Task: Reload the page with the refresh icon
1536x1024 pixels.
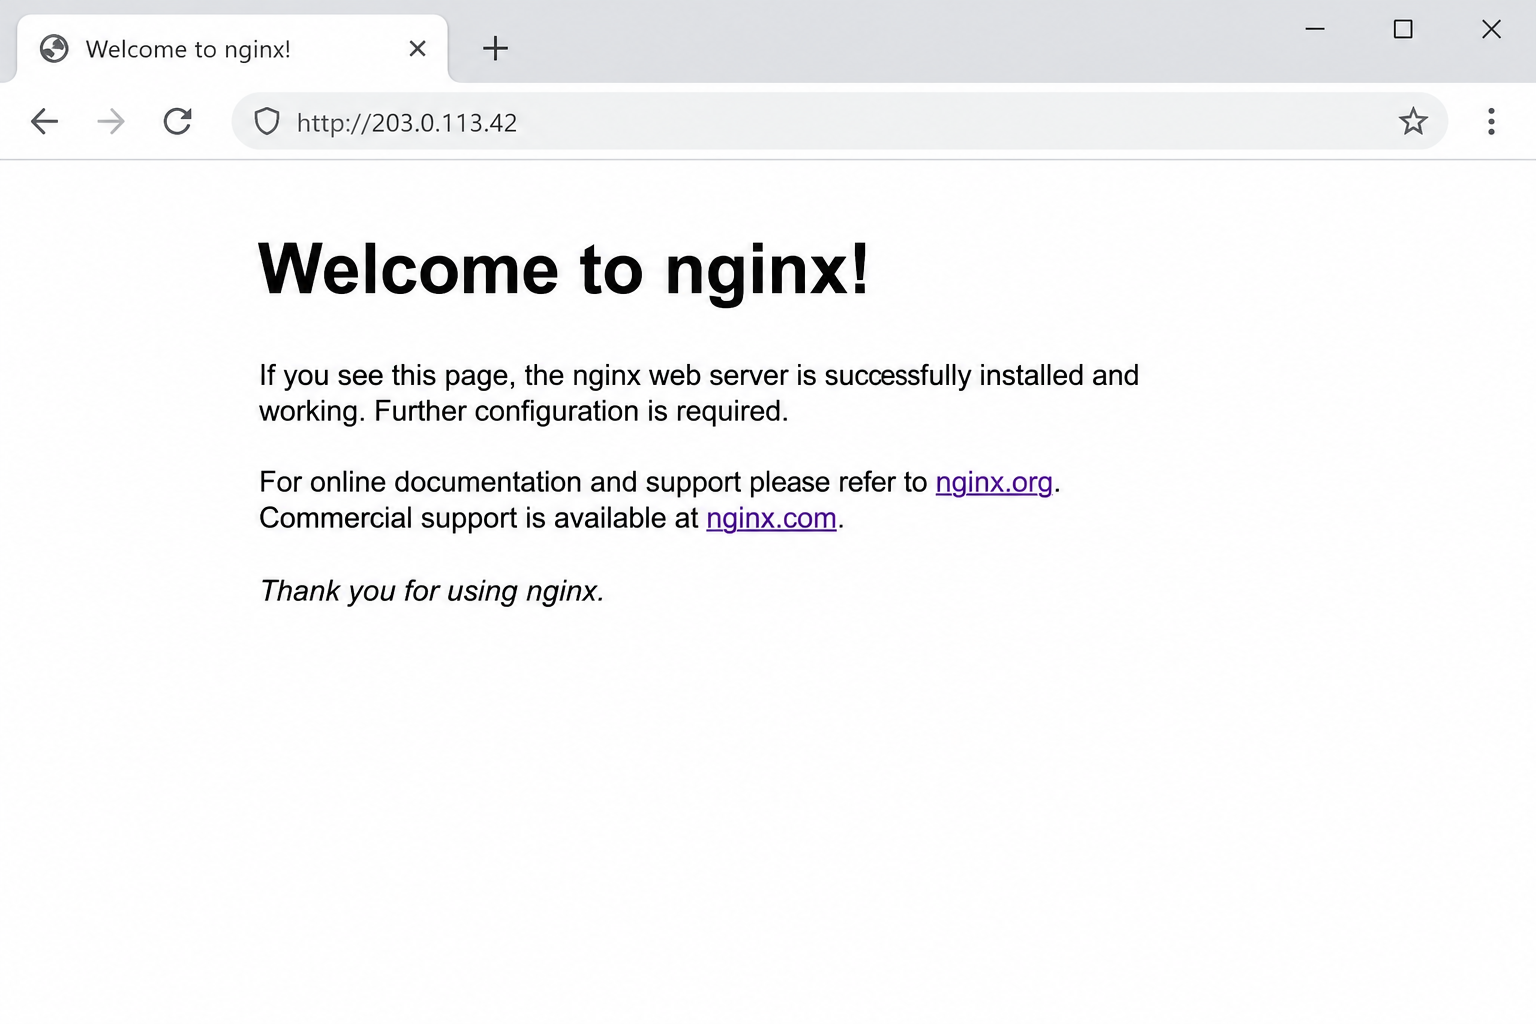Action: tap(178, 122)
